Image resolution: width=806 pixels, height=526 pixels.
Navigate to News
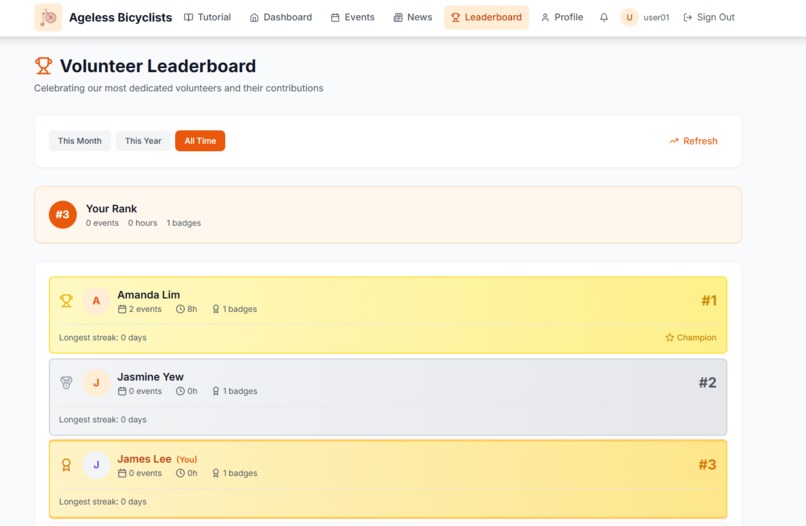coord(413,17)
